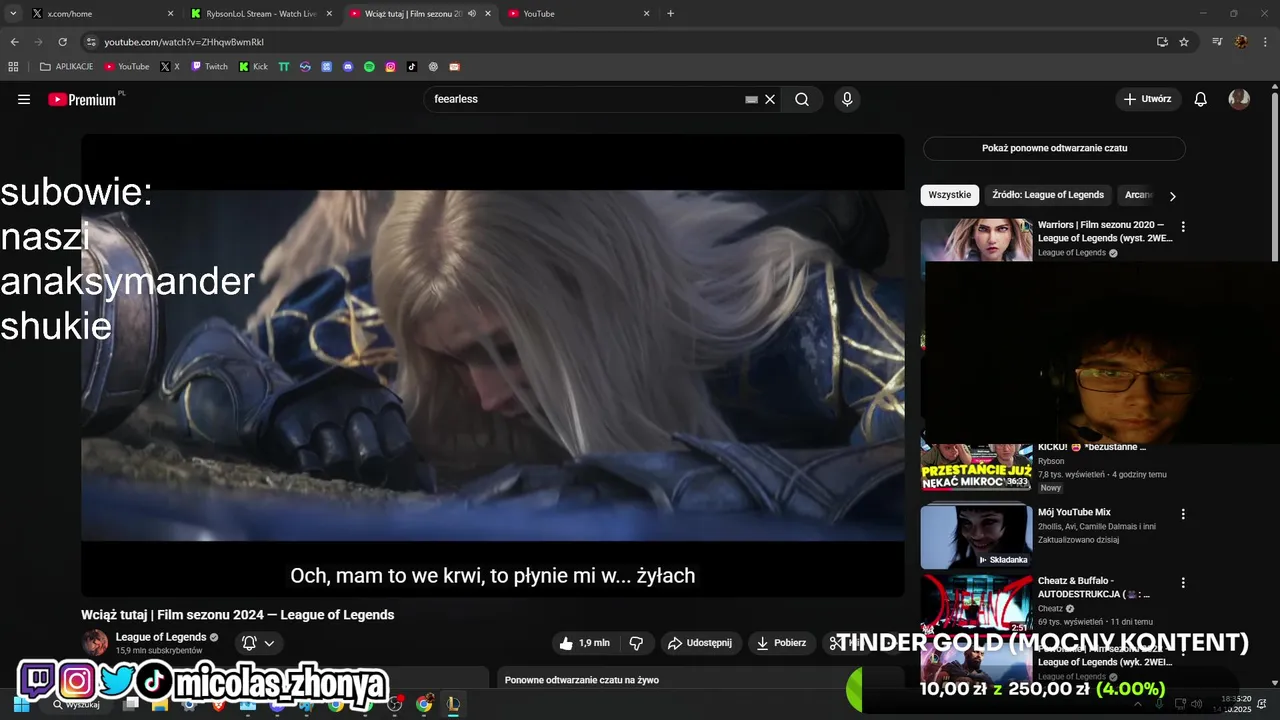Open the Chrome media control button
This screenshot has height=720, width=1280.
click(x=1217, y=42)
